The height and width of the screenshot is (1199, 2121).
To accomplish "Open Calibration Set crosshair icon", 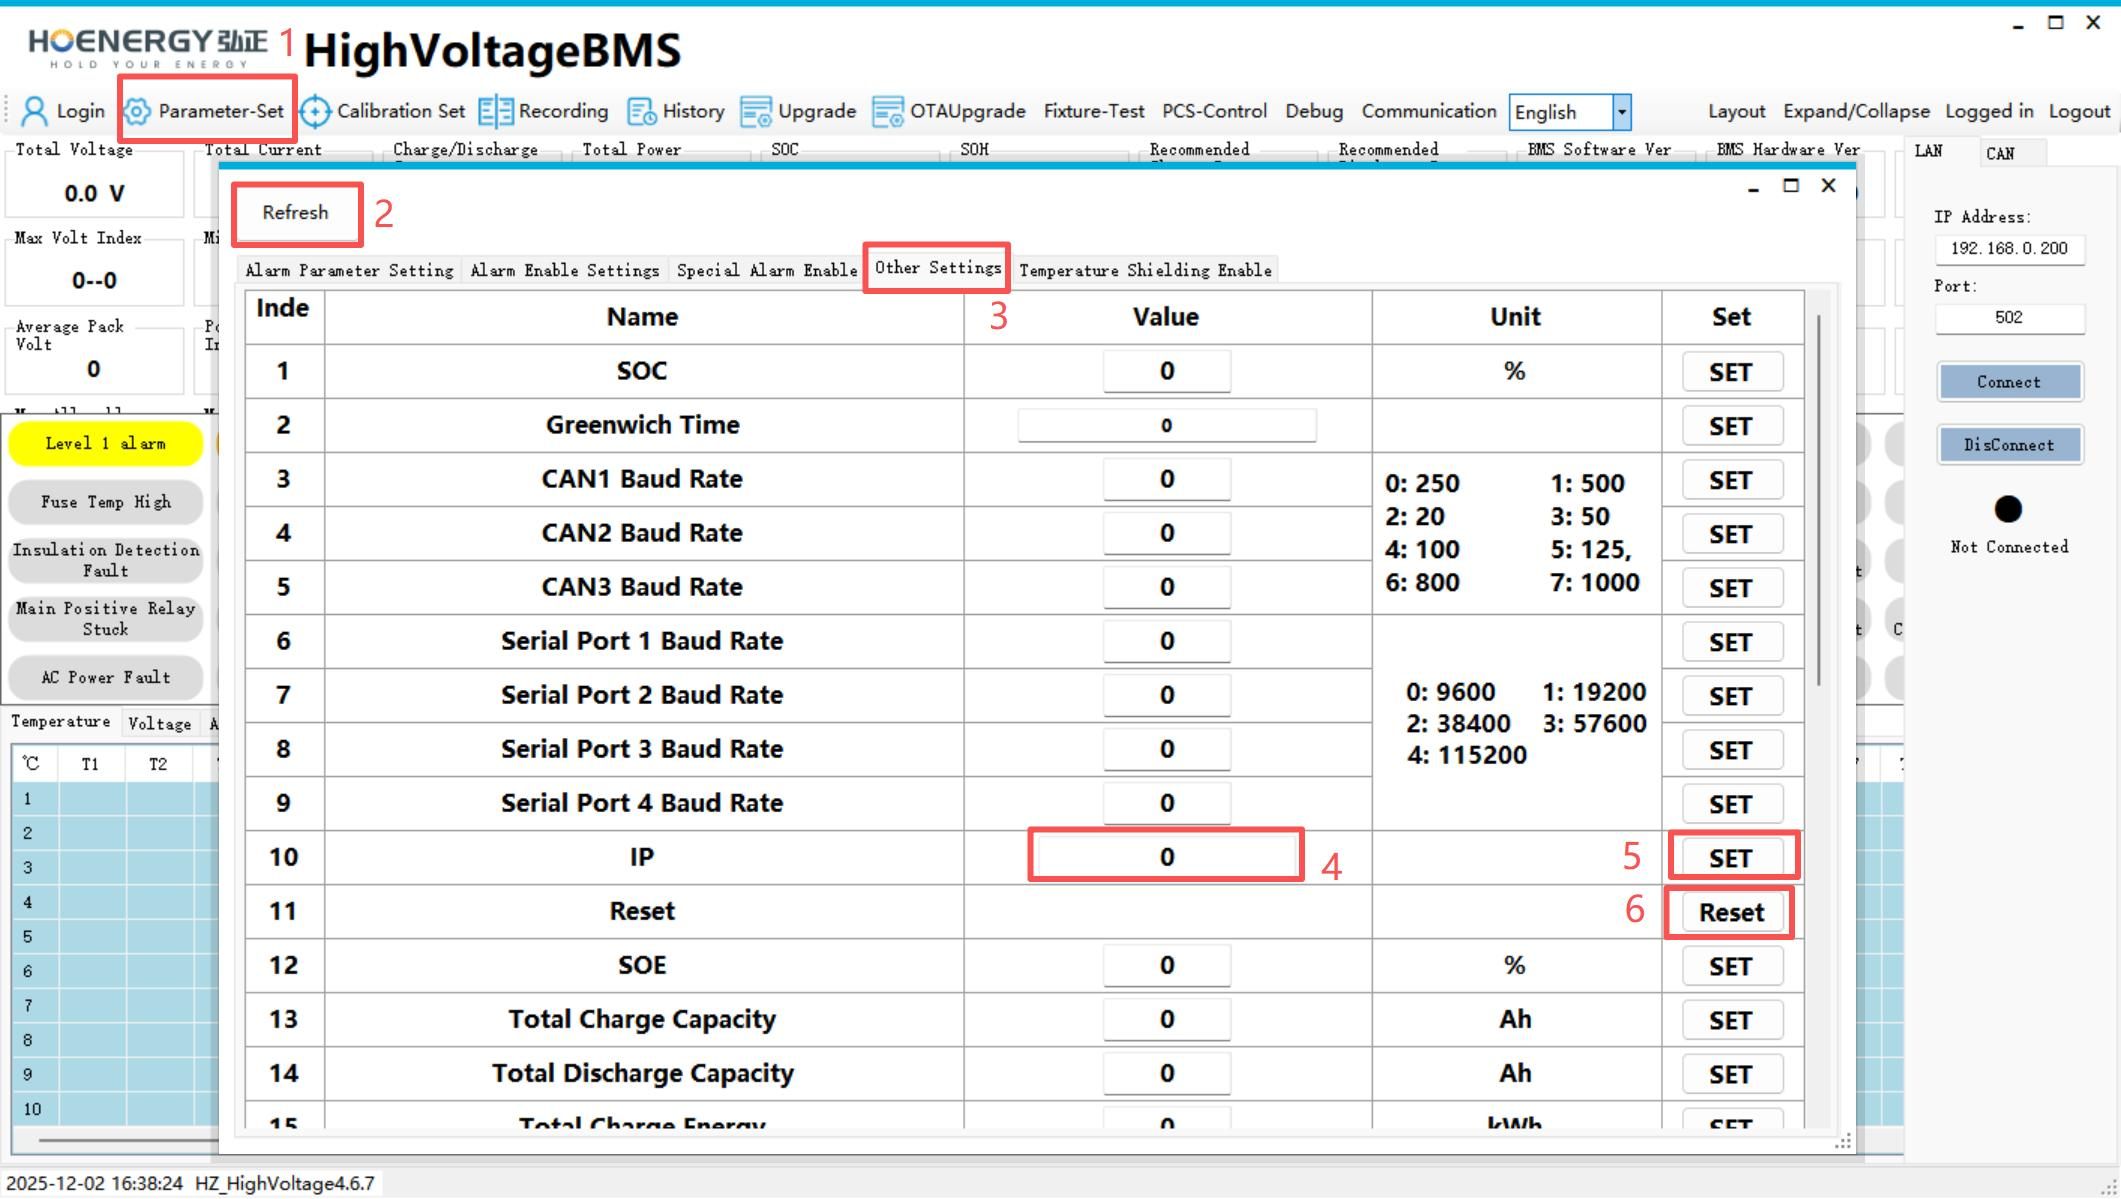I will coord(315,111).
